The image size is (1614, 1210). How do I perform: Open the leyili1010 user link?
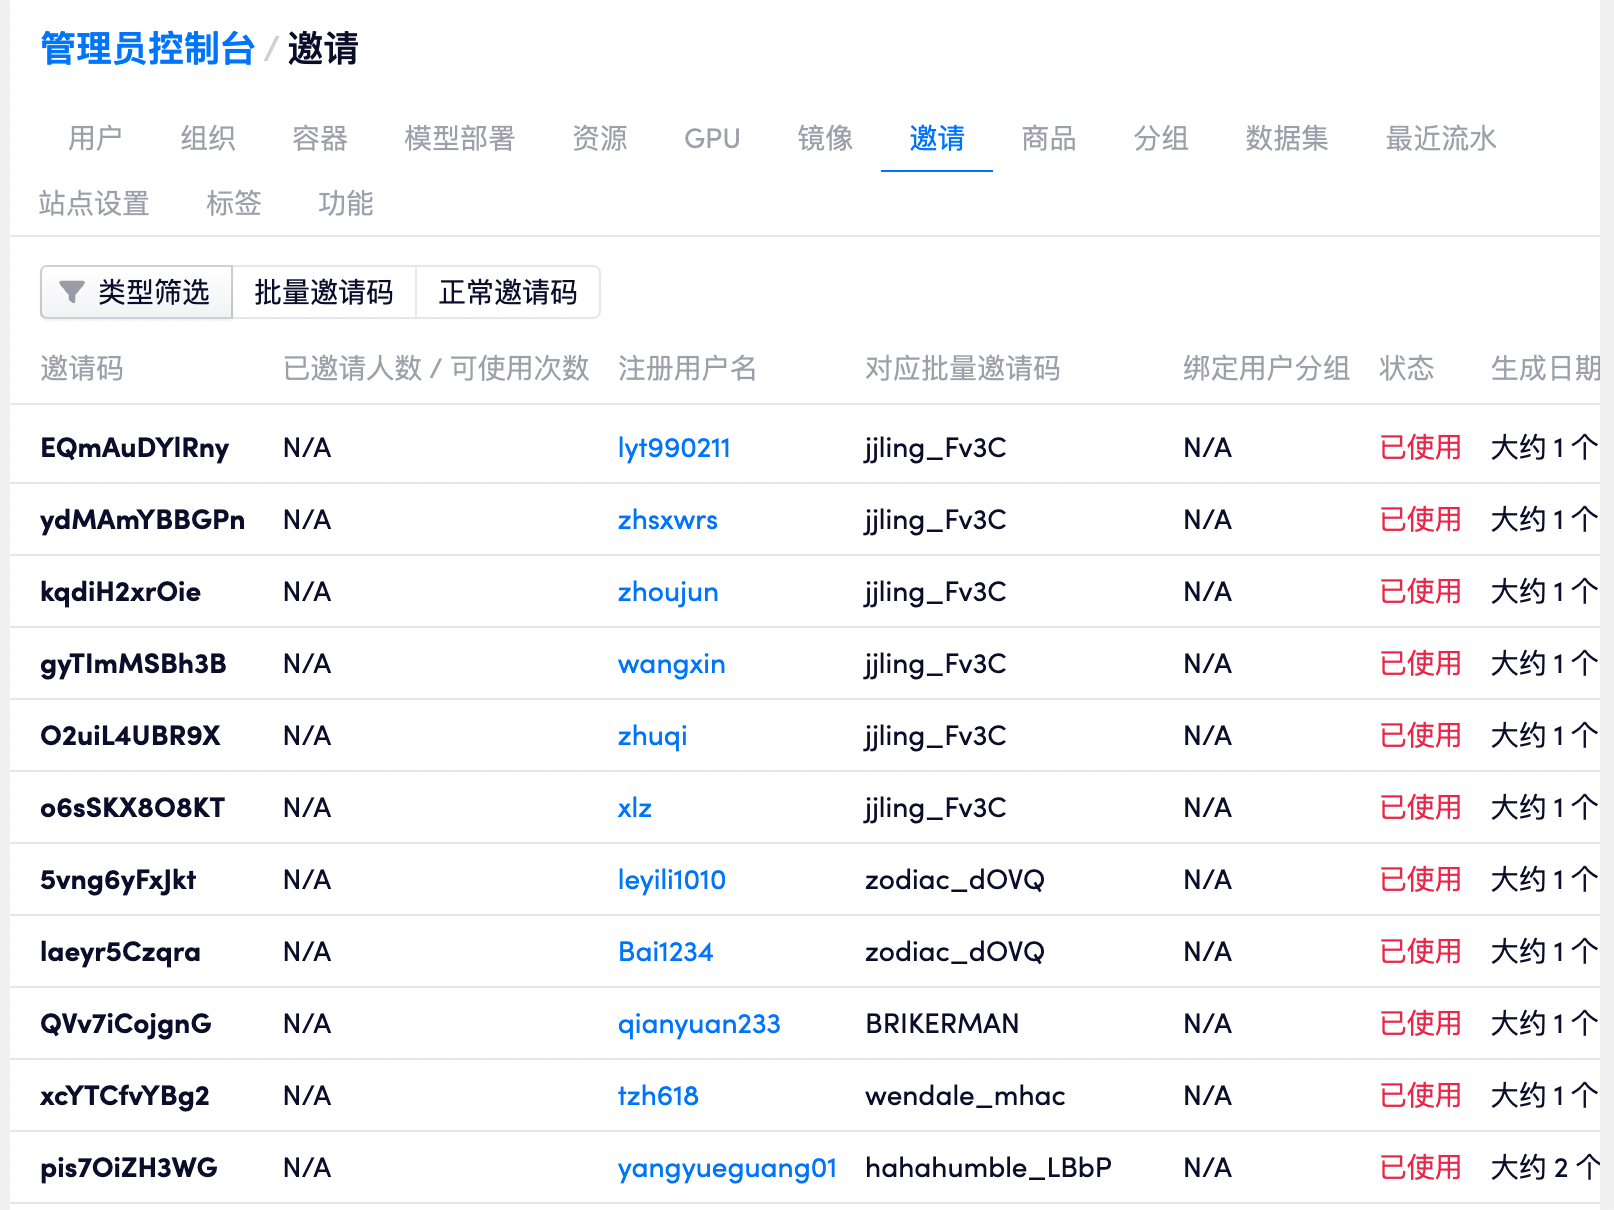pos(671,880)
